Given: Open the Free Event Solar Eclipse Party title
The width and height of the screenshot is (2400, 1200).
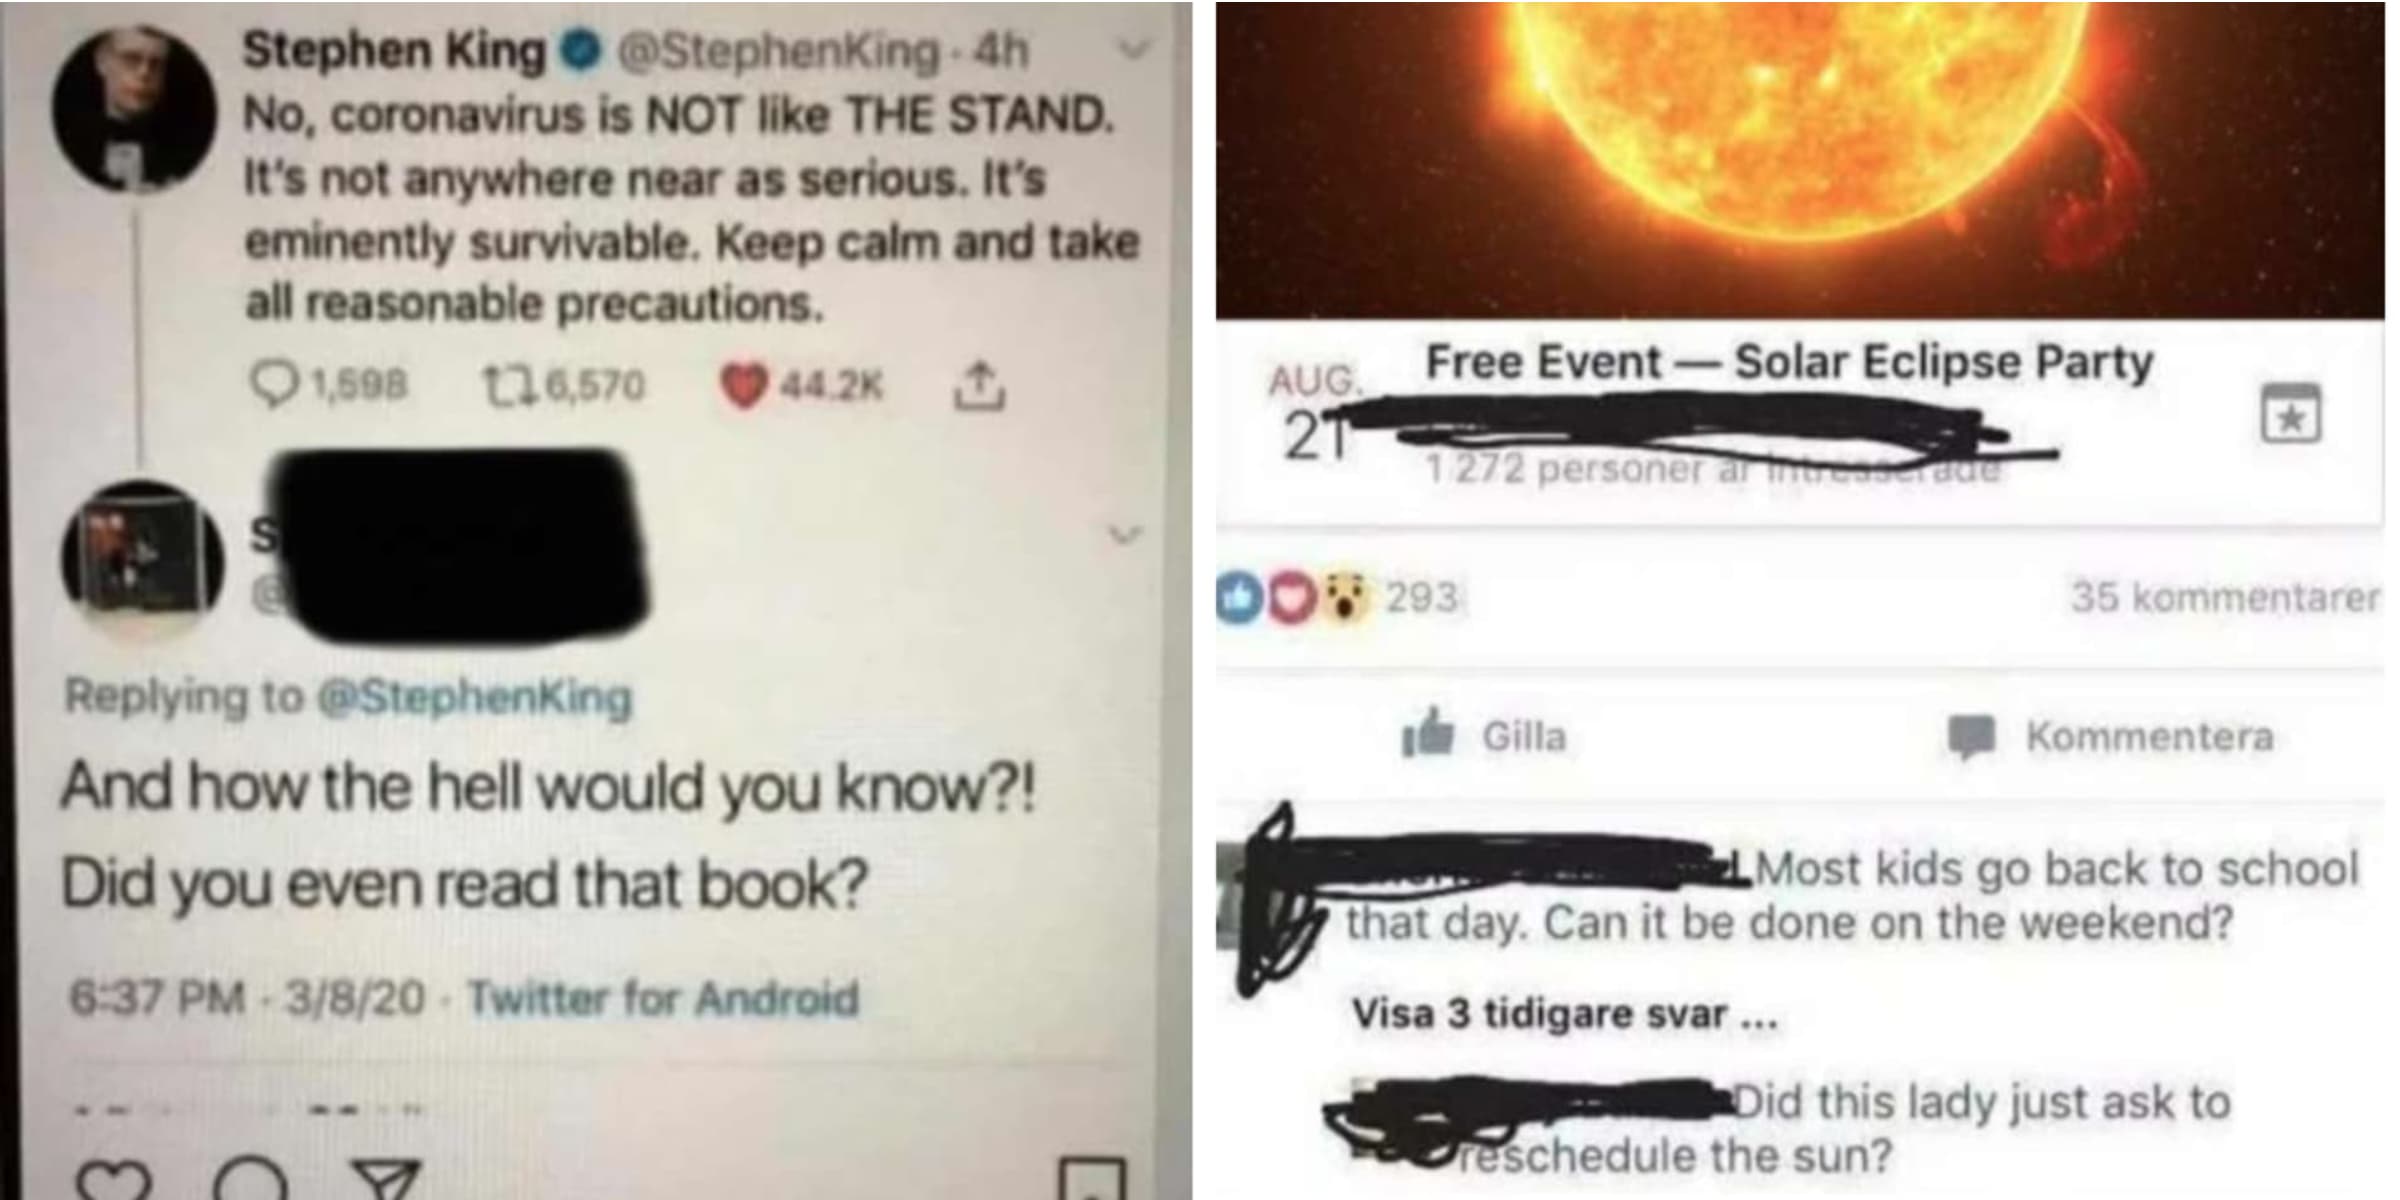Looking at the screenshot, I should [x=1789, y=362].
